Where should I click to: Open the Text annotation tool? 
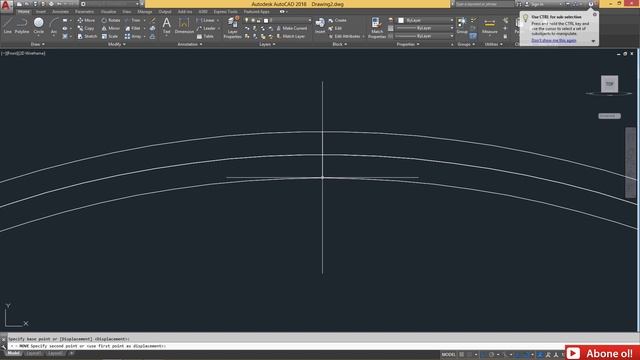point(167,25)
